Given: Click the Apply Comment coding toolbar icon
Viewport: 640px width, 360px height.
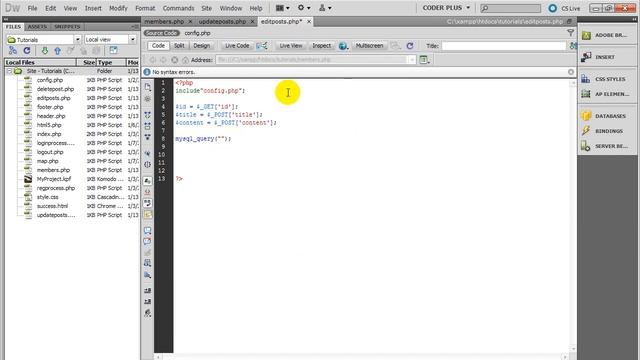Looking at the screenshot, I should (147, 230).
